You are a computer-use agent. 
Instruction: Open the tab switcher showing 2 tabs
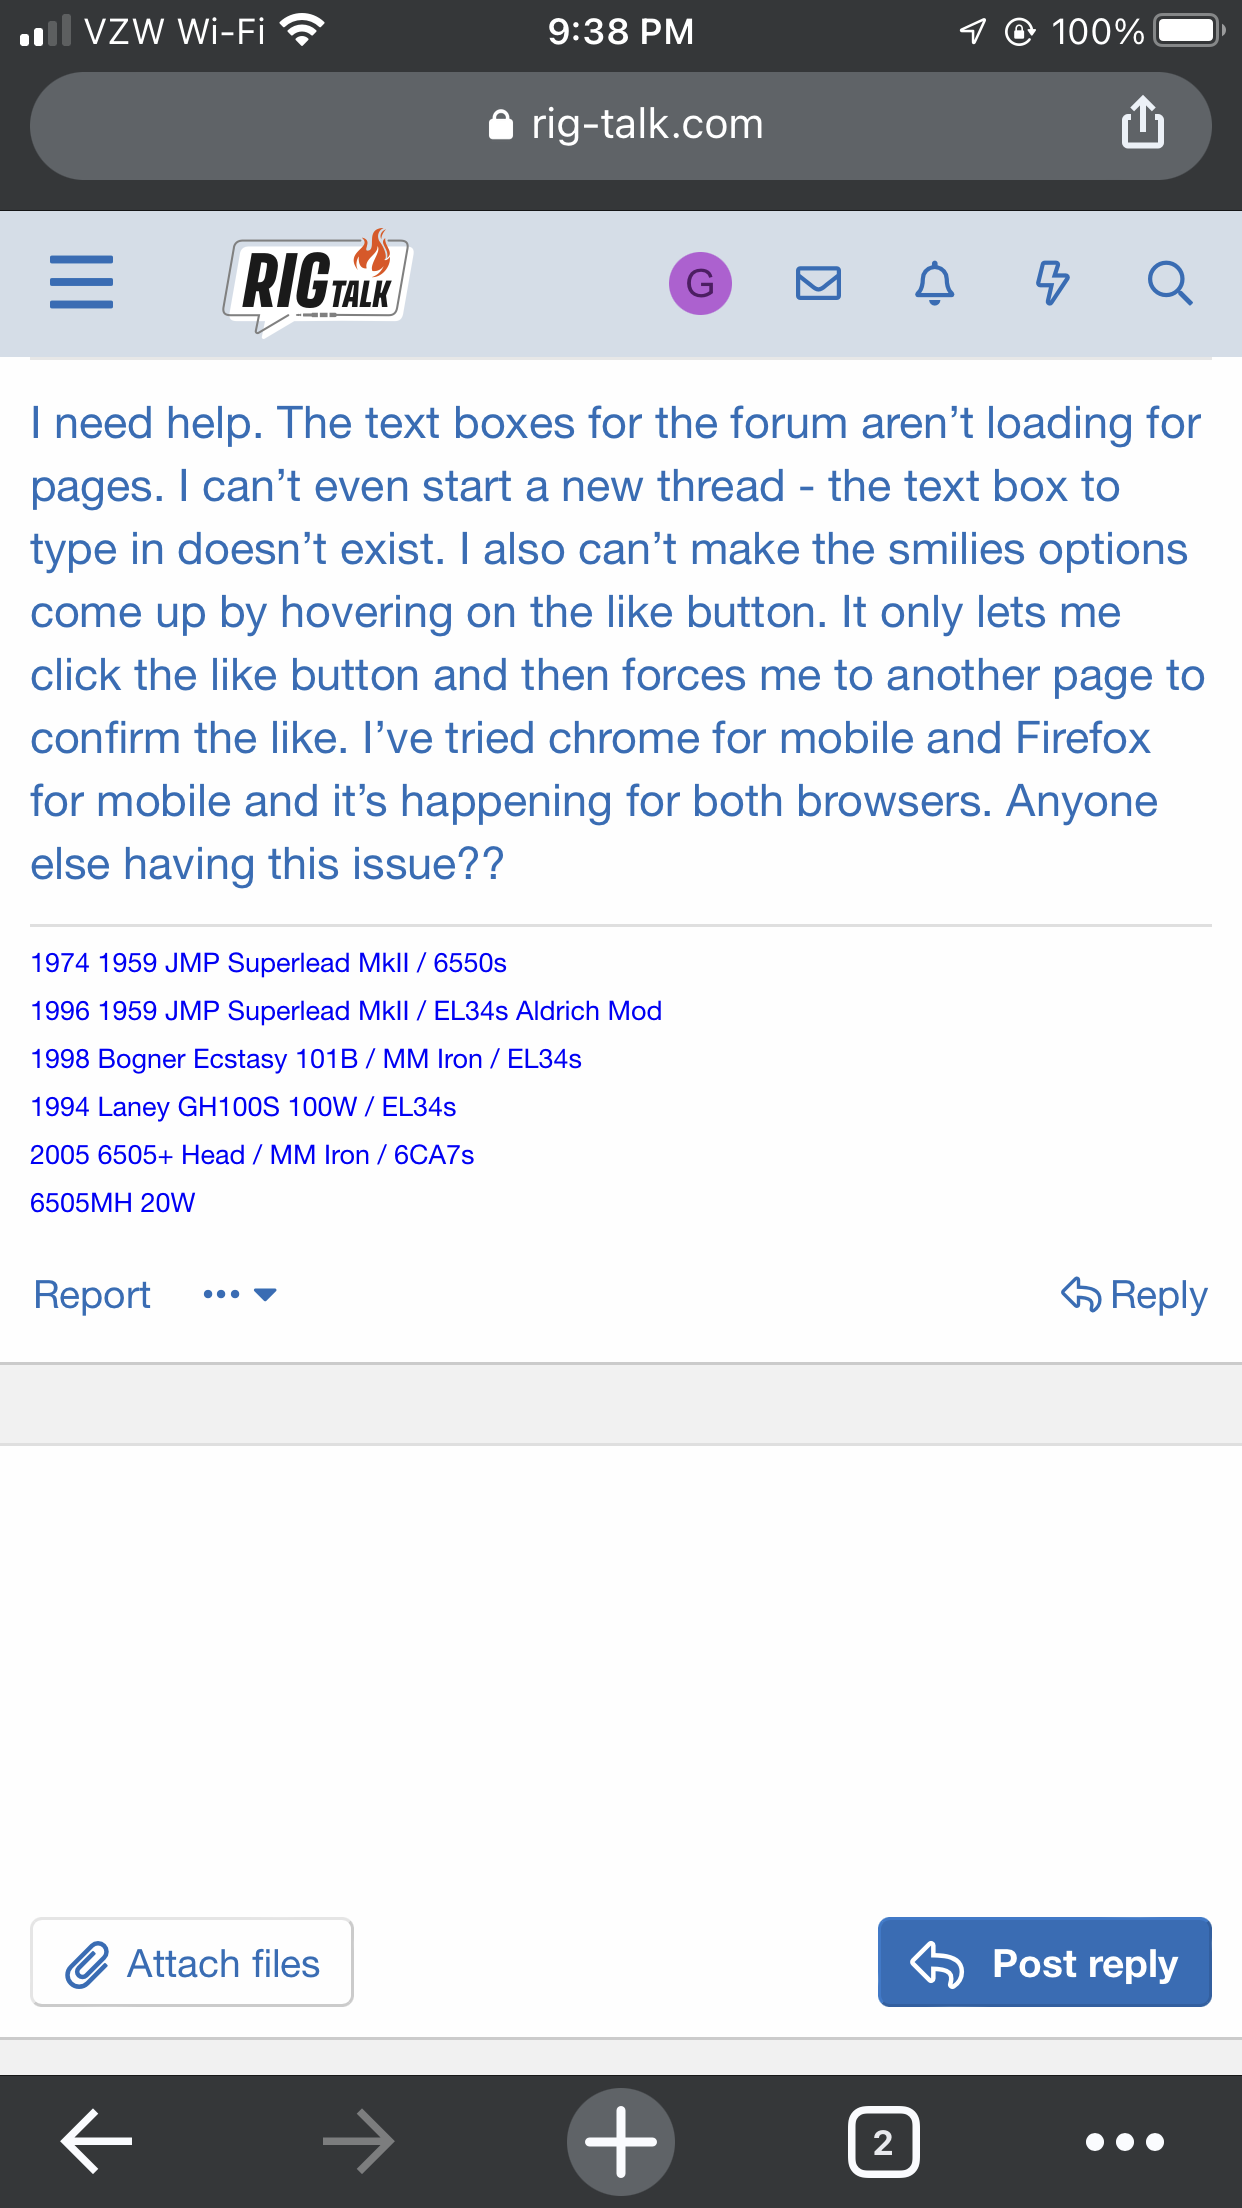pos(883,2141)
